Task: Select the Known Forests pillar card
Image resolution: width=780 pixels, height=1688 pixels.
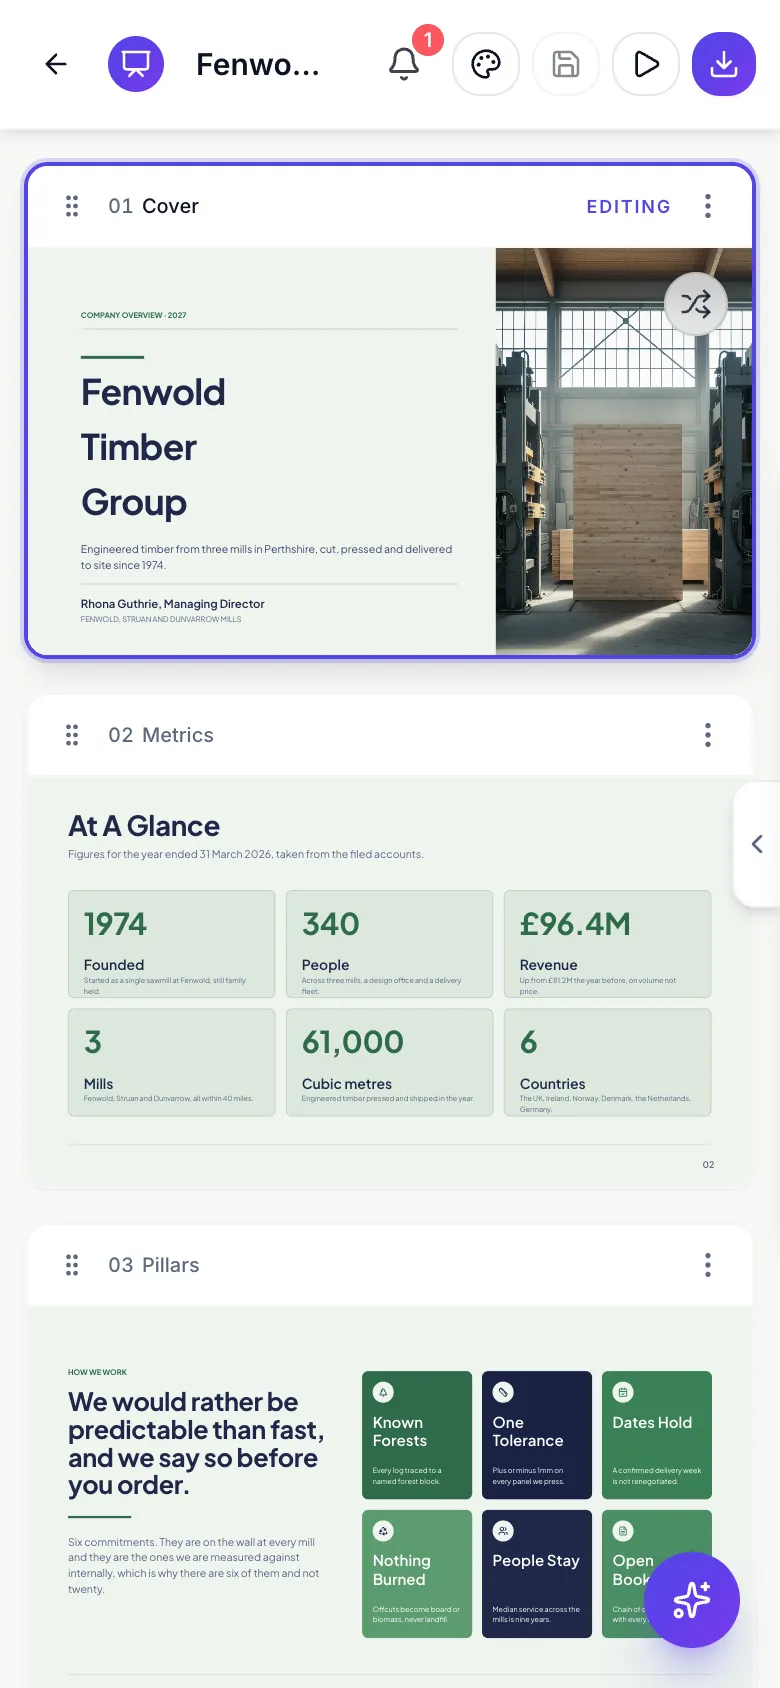Action: click(417, 1435)
